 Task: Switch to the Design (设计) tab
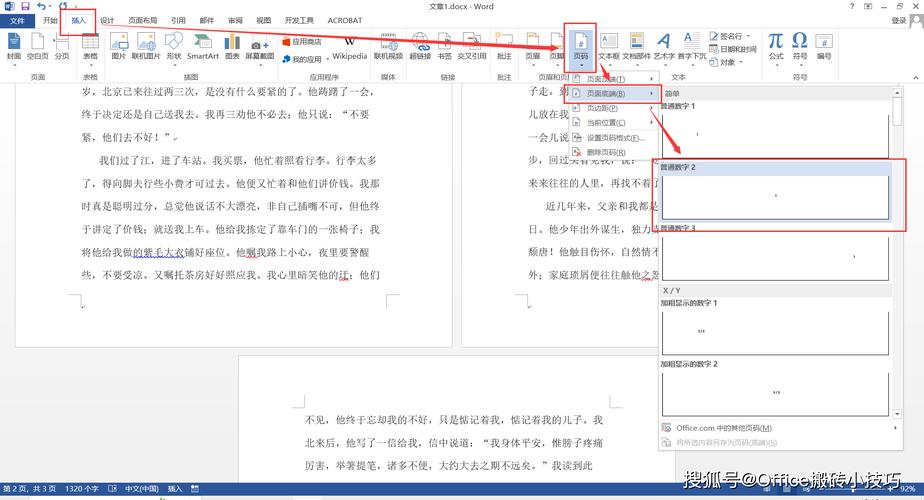coord(107,21)
